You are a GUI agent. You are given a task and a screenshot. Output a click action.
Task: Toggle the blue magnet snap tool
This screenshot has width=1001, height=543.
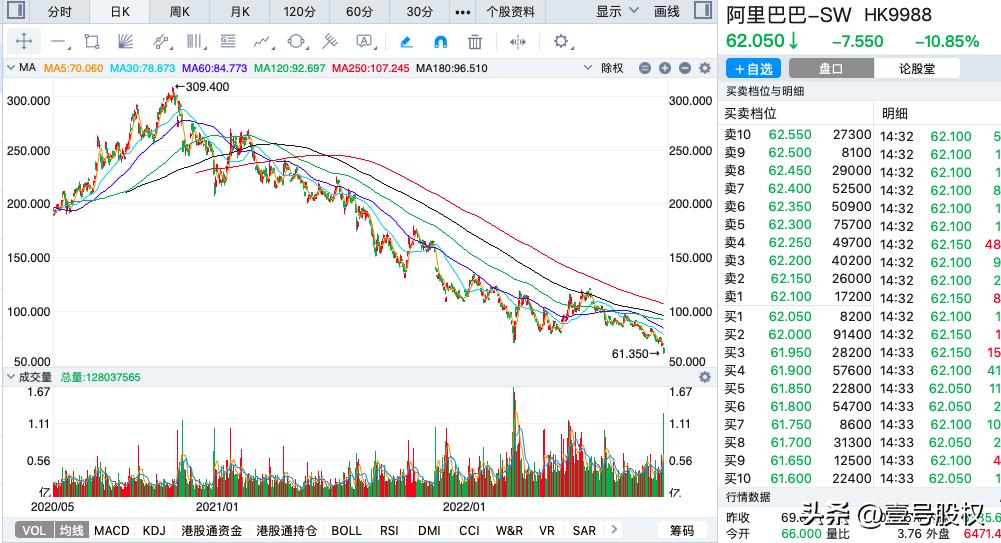click(x=440, y=42)
